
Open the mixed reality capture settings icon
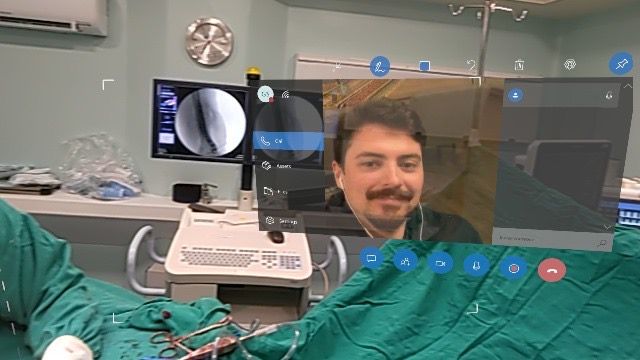tap(570, 64)
